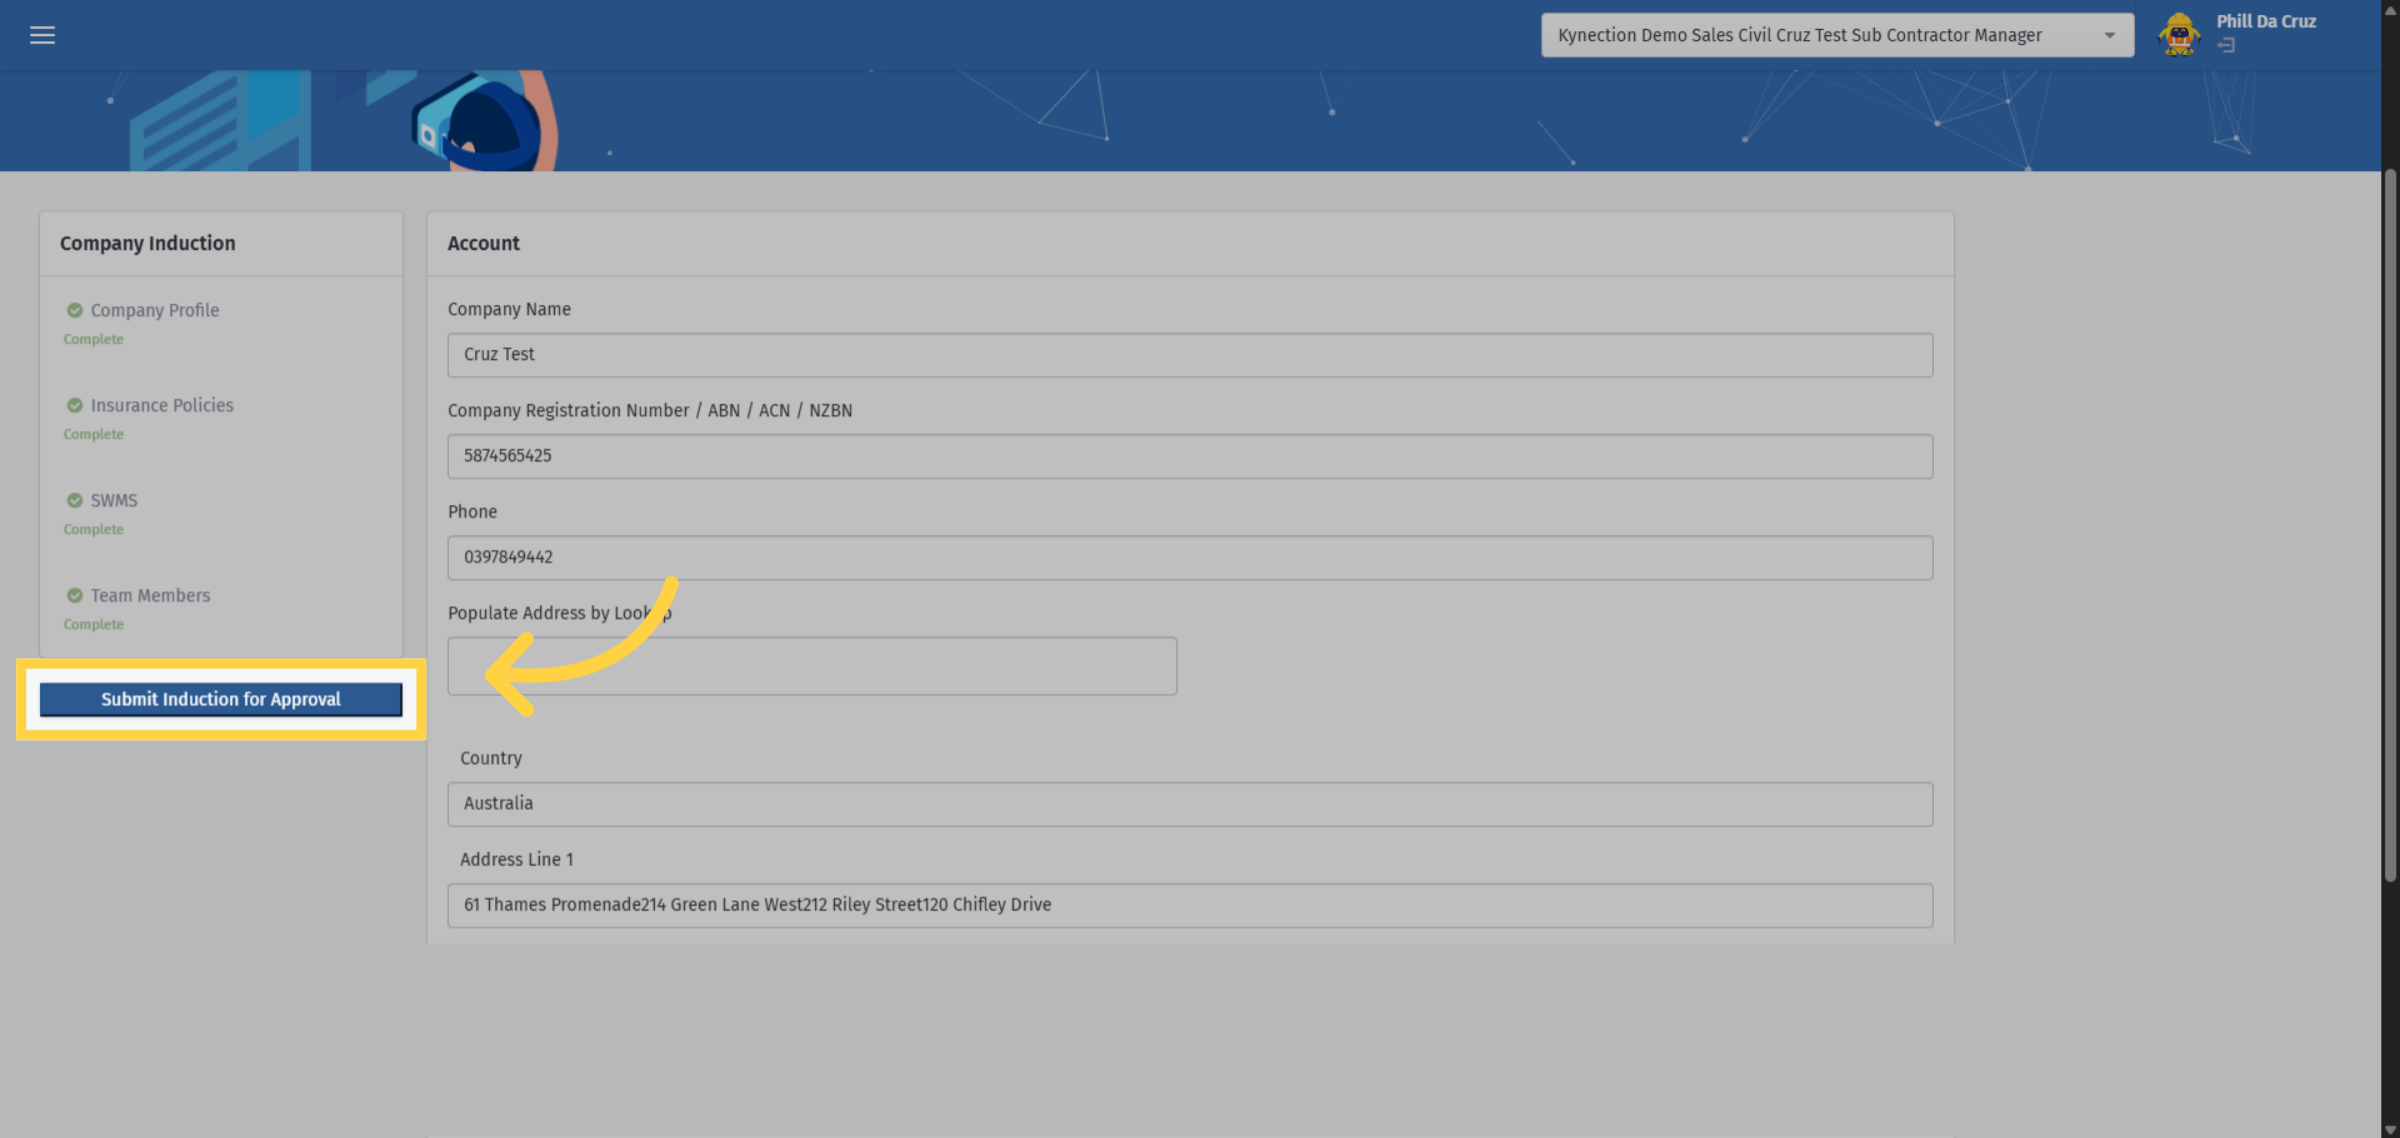2400x1138 pixels.
Task: Open the Company Profile section
Action: click(154, 310)
